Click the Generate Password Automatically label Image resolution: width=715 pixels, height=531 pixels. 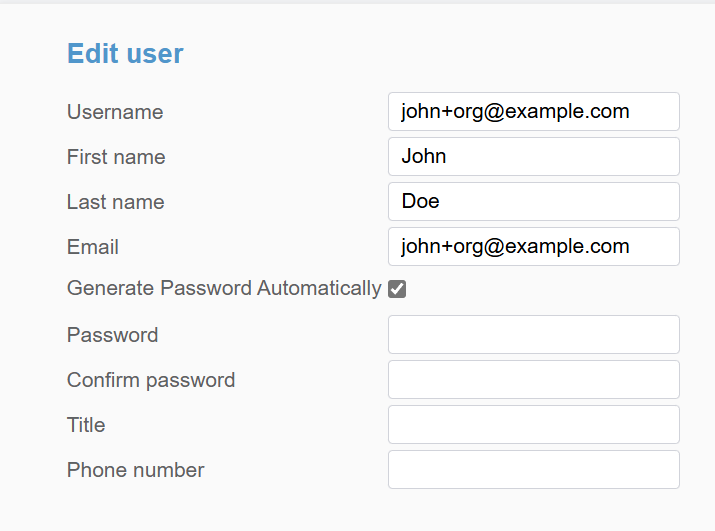pyautogui.click(x=224, y=289)
